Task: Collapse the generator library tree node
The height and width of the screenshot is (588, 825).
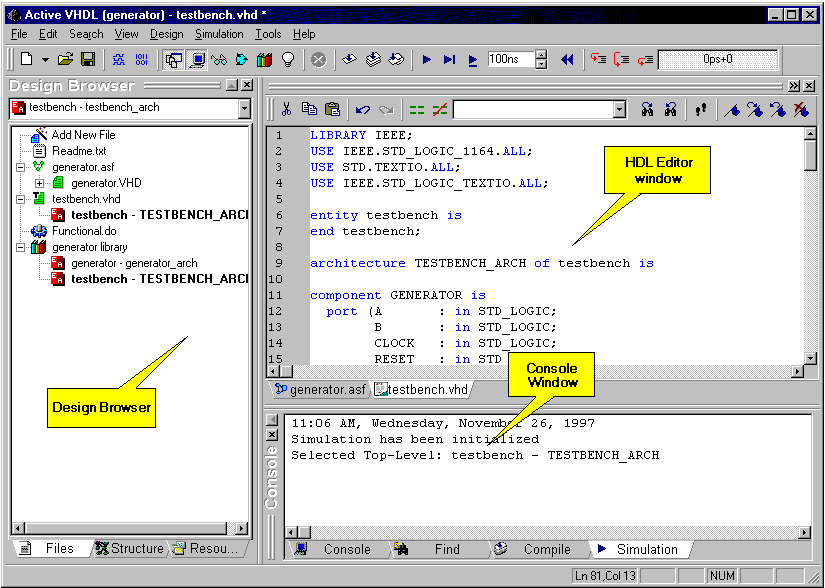Action: [21, 247]
